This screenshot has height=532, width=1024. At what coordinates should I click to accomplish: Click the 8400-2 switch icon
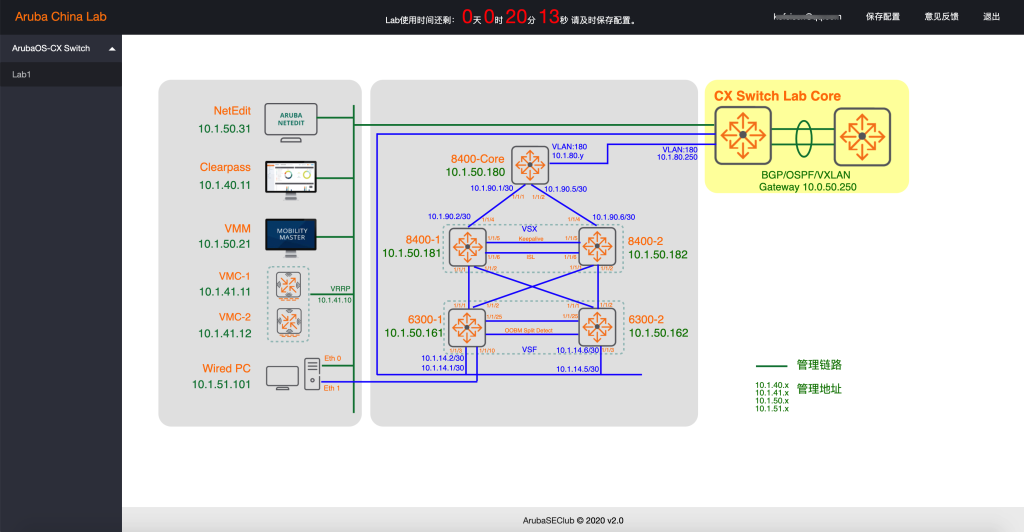(x=597, y=245)
